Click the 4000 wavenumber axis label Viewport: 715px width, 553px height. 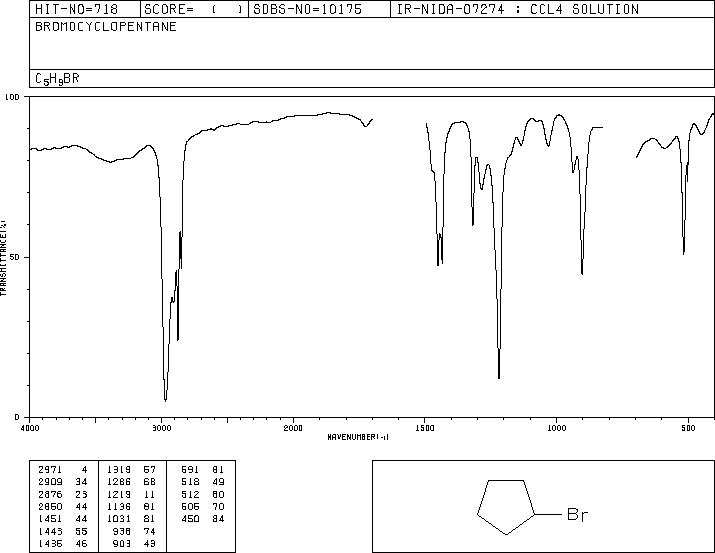[x=30, y=428]
